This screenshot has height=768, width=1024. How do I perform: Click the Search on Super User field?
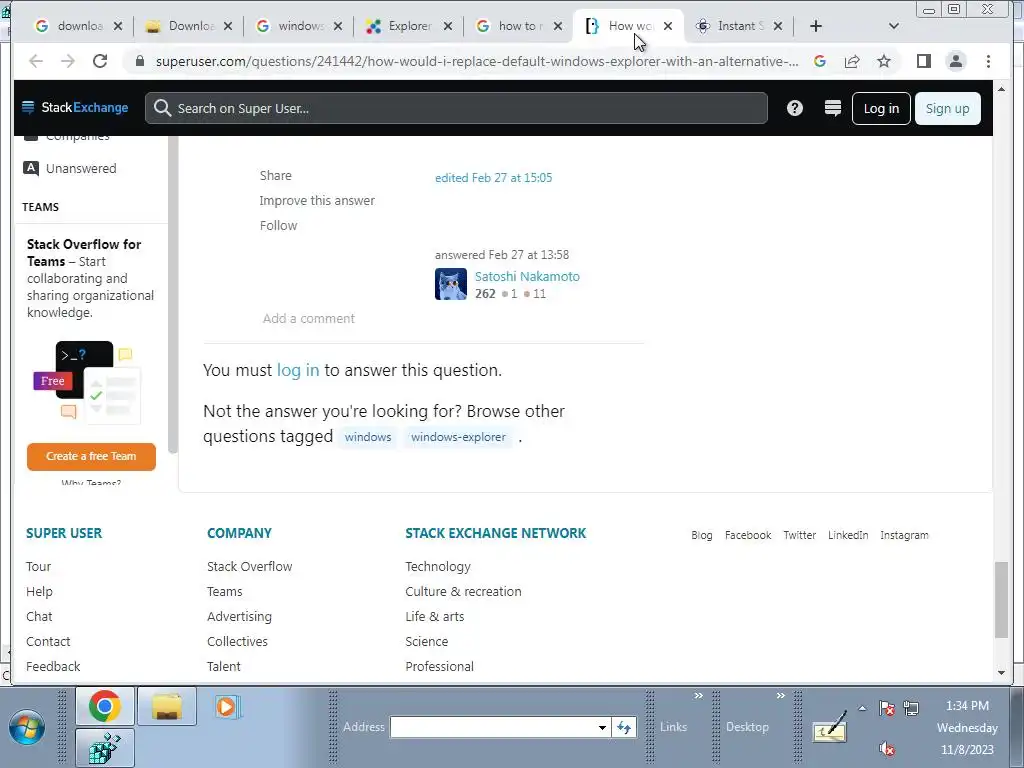[x=456, y=108]
